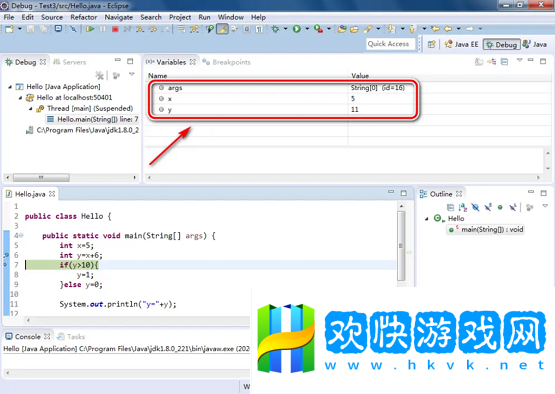Viewport: 555px width, 394px height.
Task: Open the Window menu
Action: 230,17
